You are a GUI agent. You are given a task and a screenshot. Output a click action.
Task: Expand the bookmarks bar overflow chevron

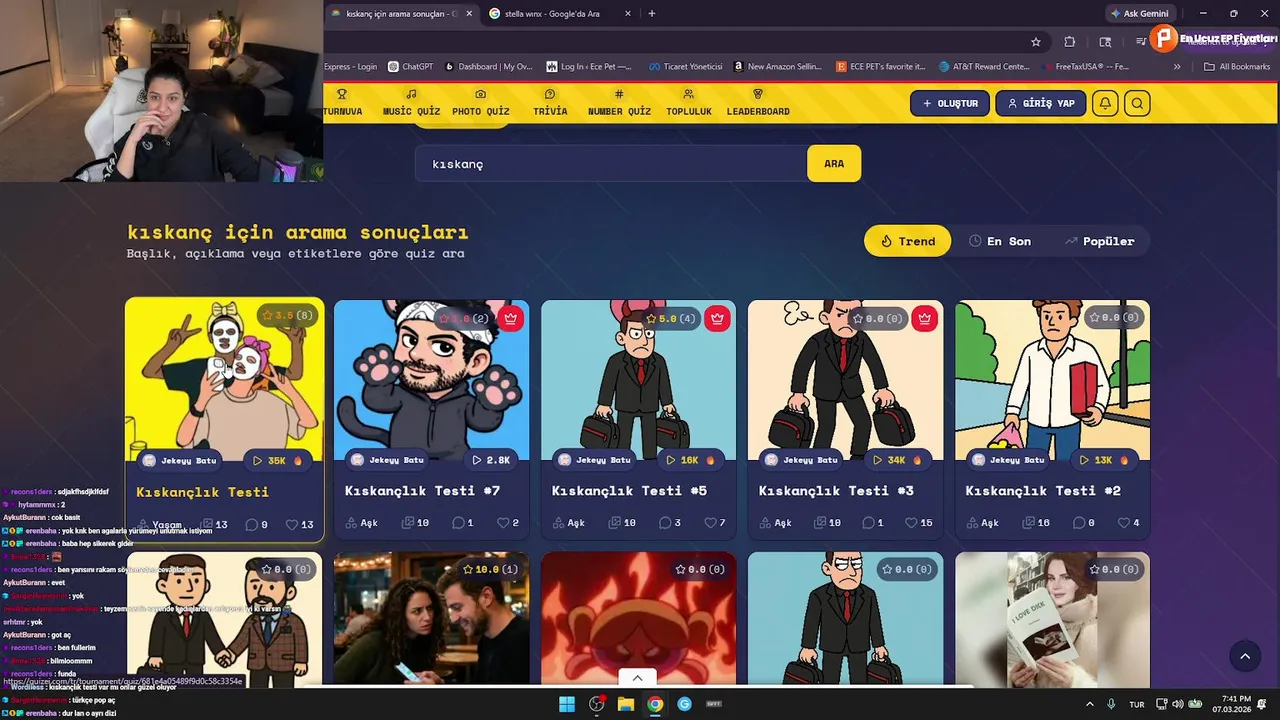click(1177, 66)
